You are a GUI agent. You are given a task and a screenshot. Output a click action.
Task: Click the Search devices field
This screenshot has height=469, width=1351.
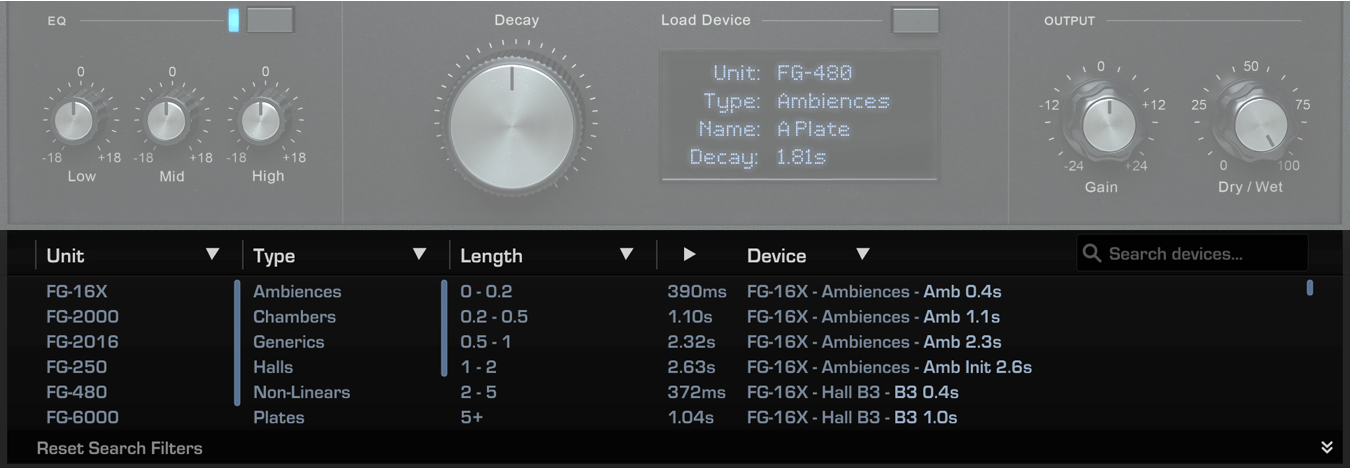point(1192,254)
